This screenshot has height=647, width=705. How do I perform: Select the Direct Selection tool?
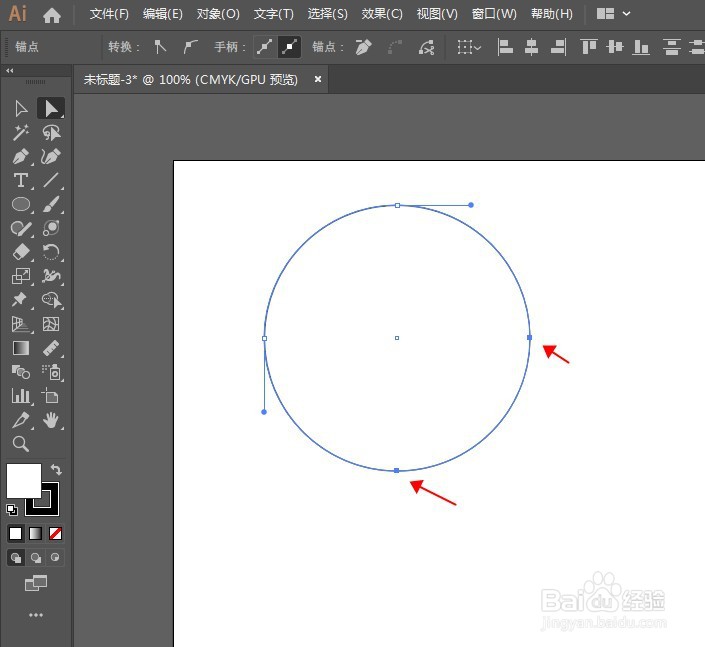point(51,108)
